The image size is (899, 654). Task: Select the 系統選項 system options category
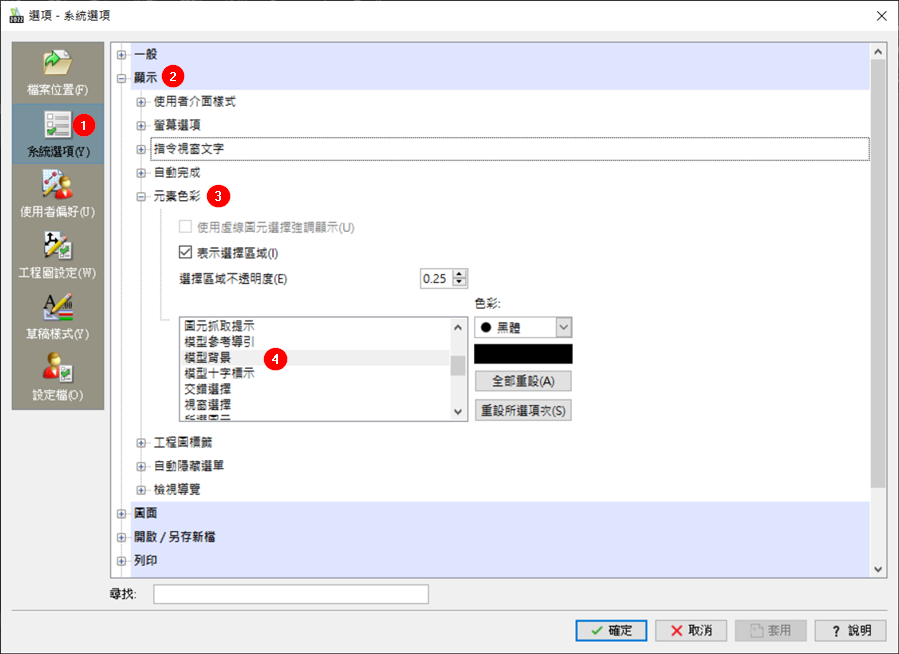(x=58, y=134)
